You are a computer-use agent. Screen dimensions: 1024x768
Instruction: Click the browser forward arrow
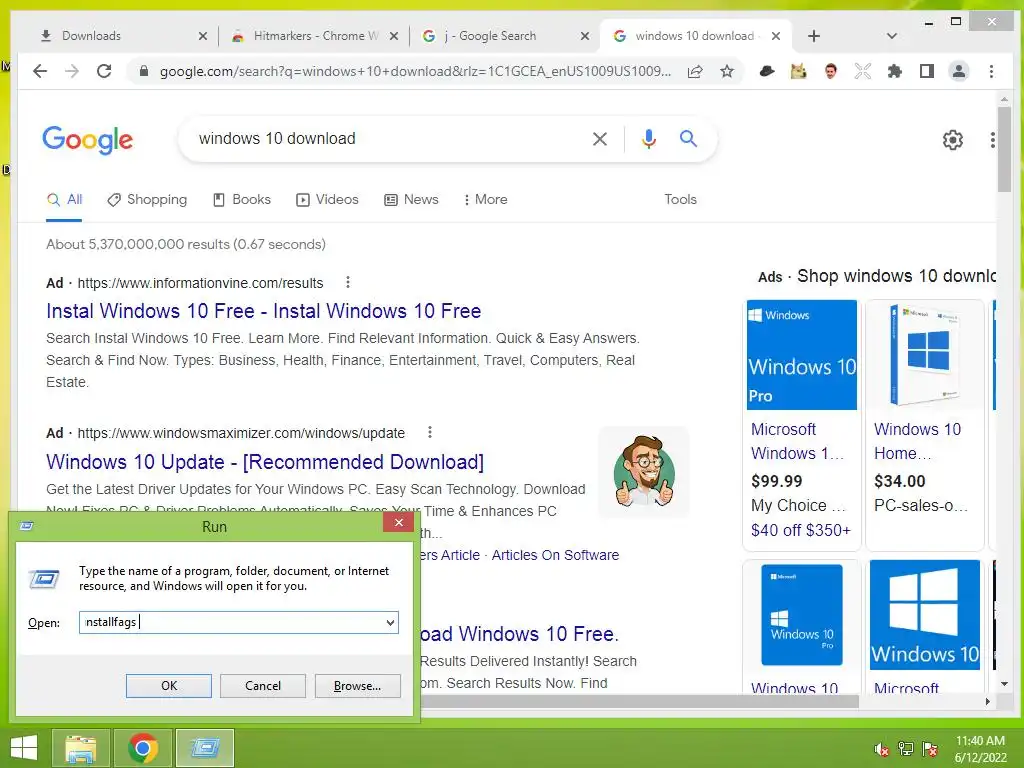tap(72, 71)
